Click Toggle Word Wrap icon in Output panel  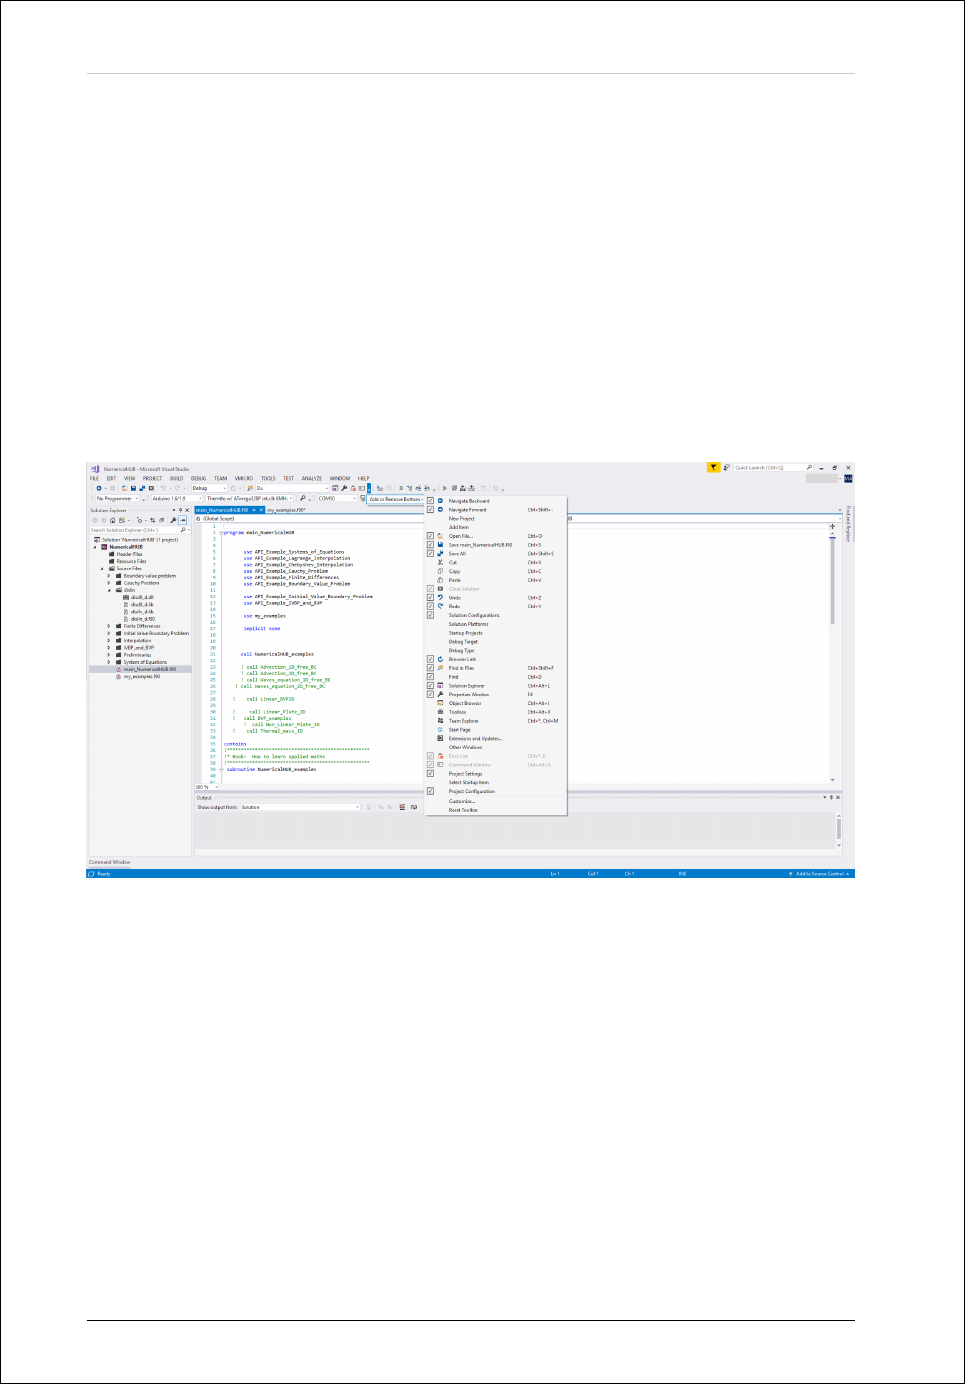tap(413, 807)
